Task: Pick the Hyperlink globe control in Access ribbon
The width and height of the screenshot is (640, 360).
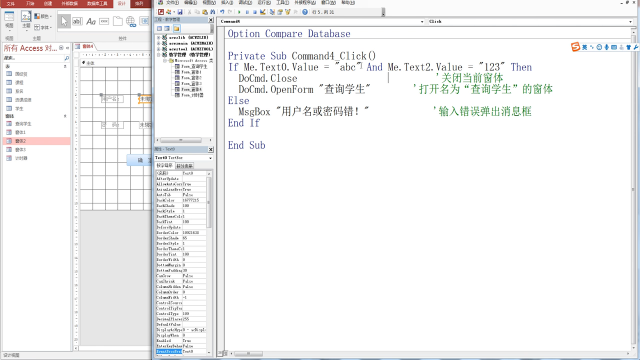Action: pyautogui.click(x=131, y=21)
